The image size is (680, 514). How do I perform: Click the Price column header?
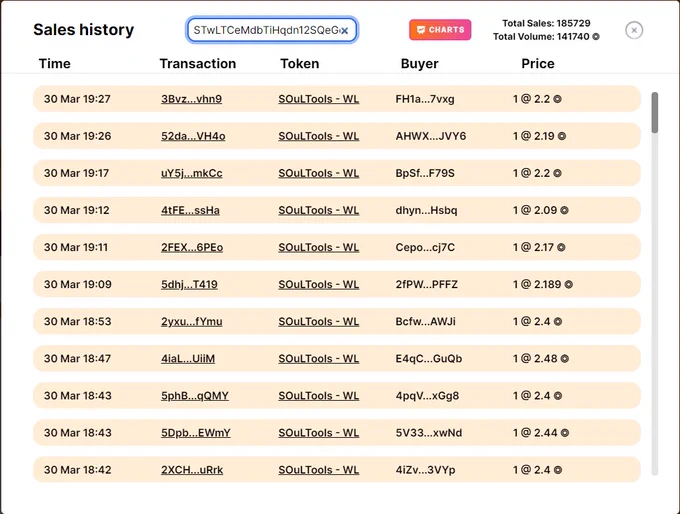(538, 64)
